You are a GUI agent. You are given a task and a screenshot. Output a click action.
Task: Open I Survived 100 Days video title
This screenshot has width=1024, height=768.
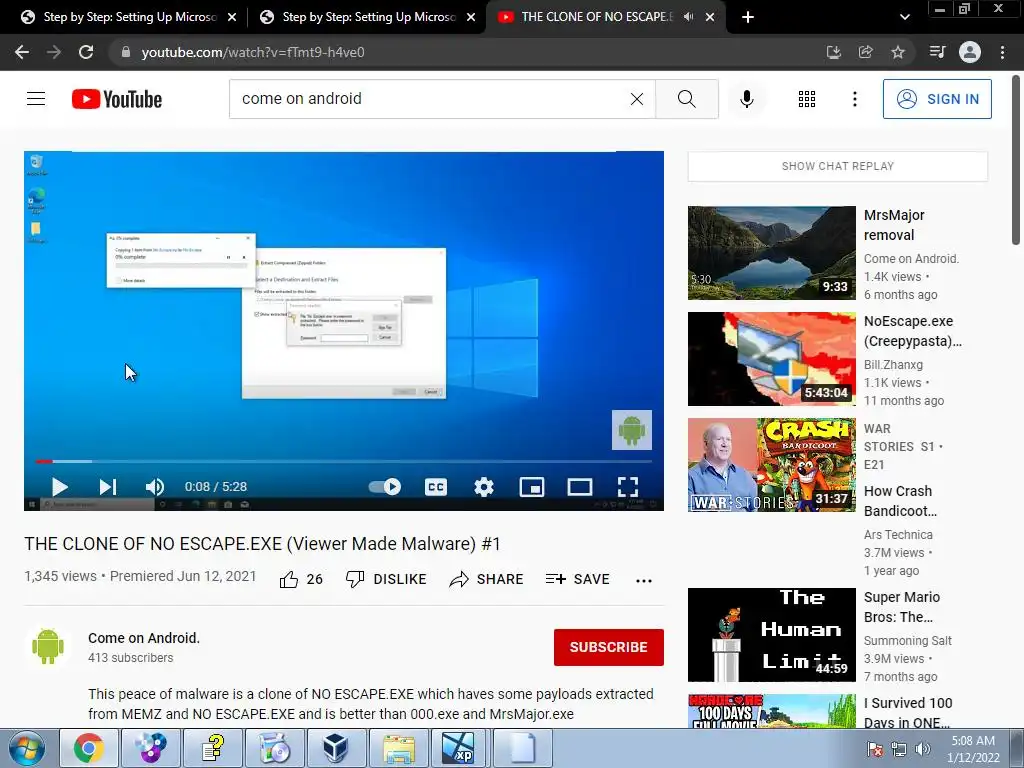pos(908,712)
